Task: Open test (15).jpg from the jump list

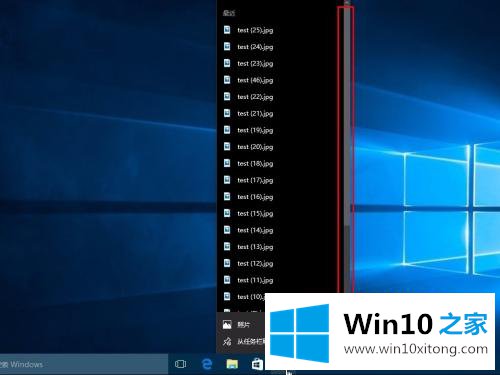Action: [x=280, y=214]
